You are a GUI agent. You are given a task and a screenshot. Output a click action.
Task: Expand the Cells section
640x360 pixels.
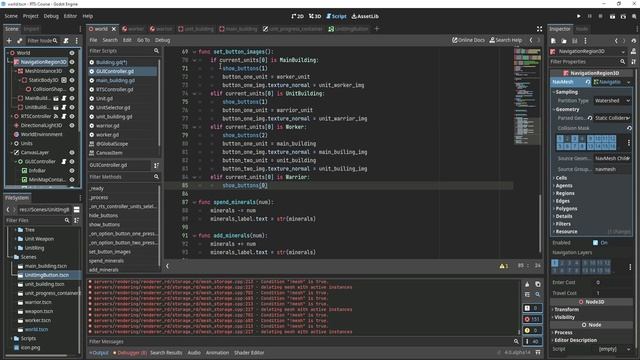pos(560,178)
